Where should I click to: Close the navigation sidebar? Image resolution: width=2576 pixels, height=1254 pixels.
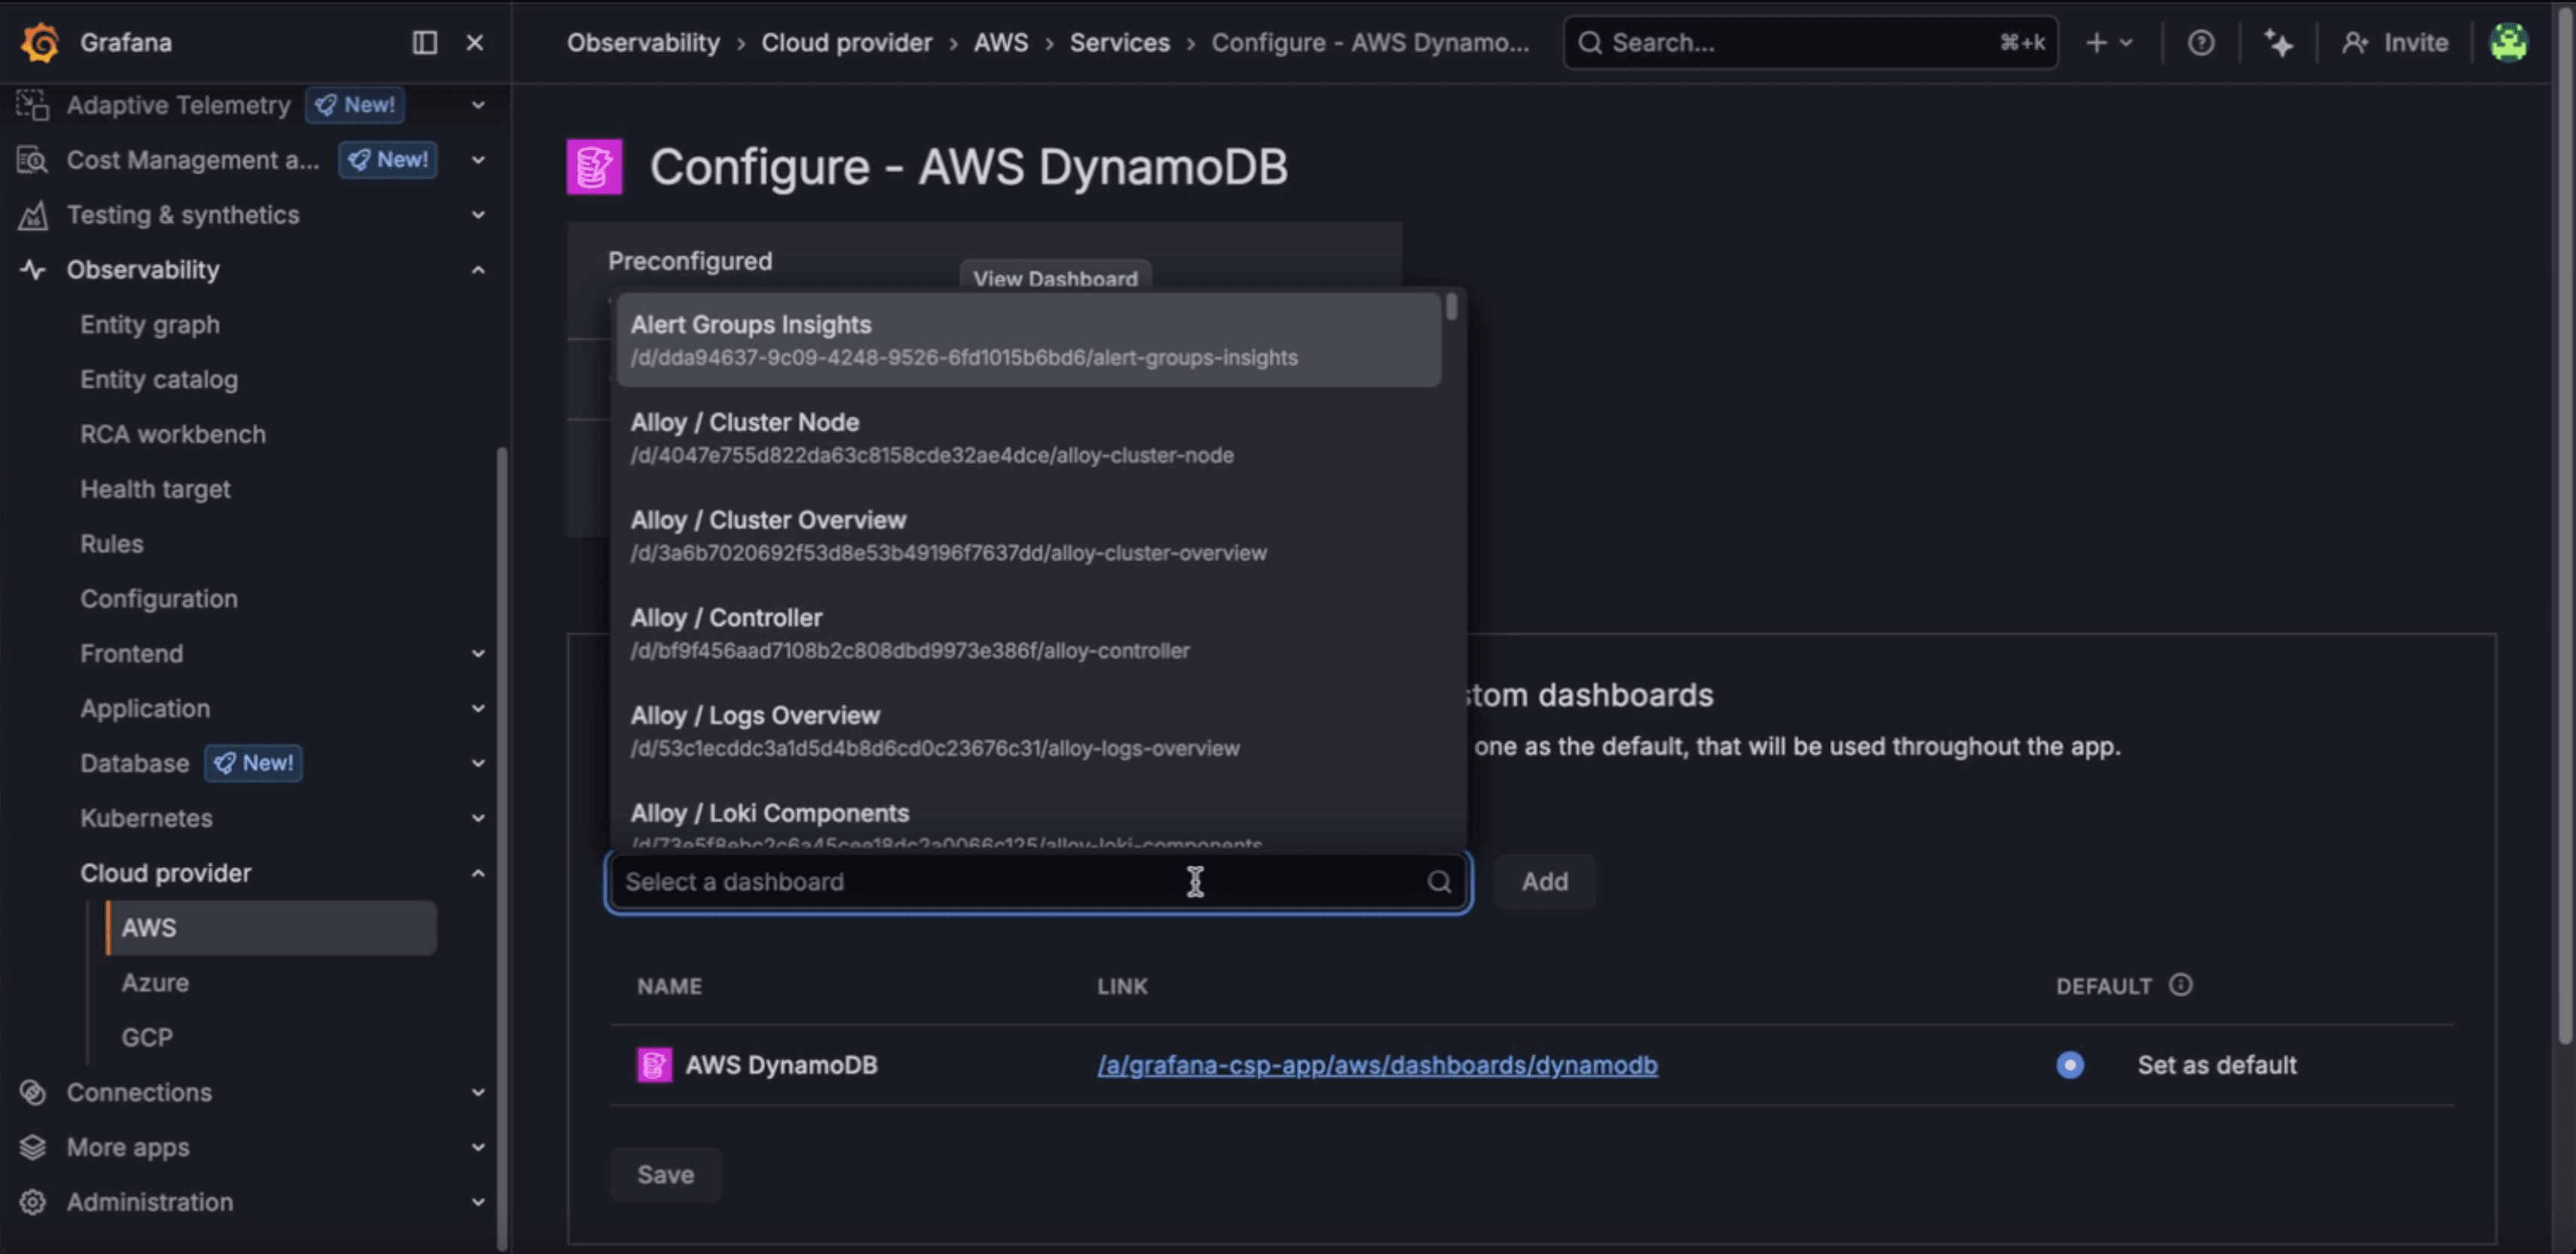pos(475,42)
